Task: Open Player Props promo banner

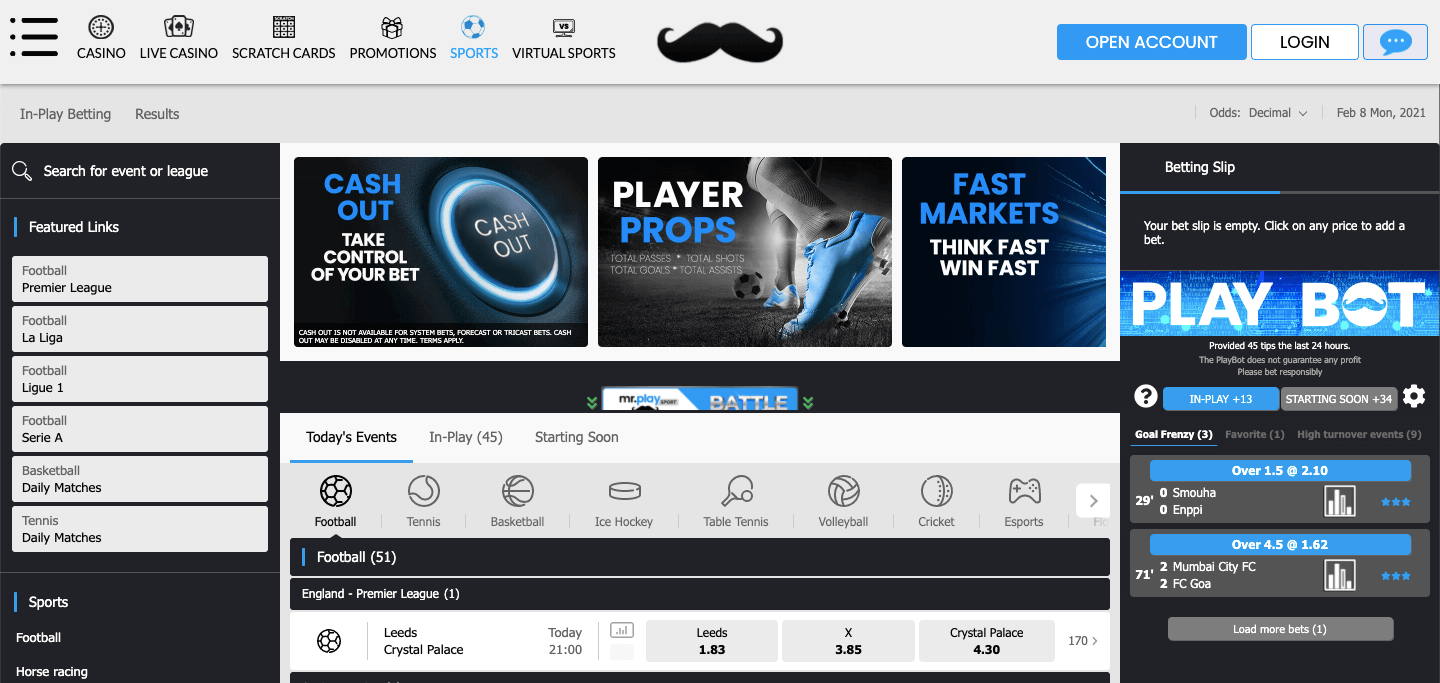Action: 745,252
